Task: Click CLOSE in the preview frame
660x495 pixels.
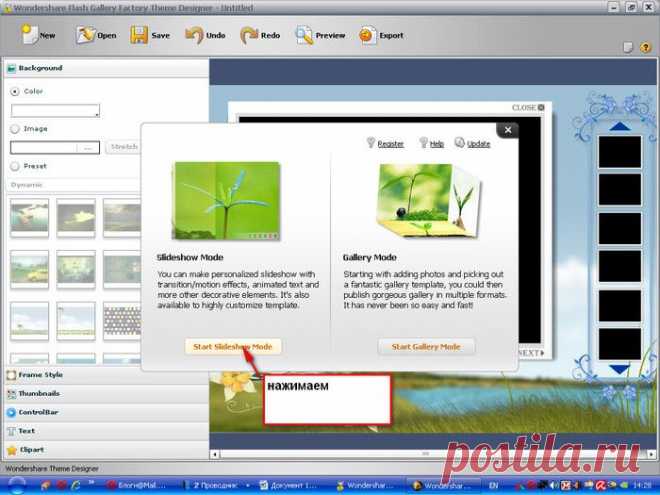Action: click(528, 108)
